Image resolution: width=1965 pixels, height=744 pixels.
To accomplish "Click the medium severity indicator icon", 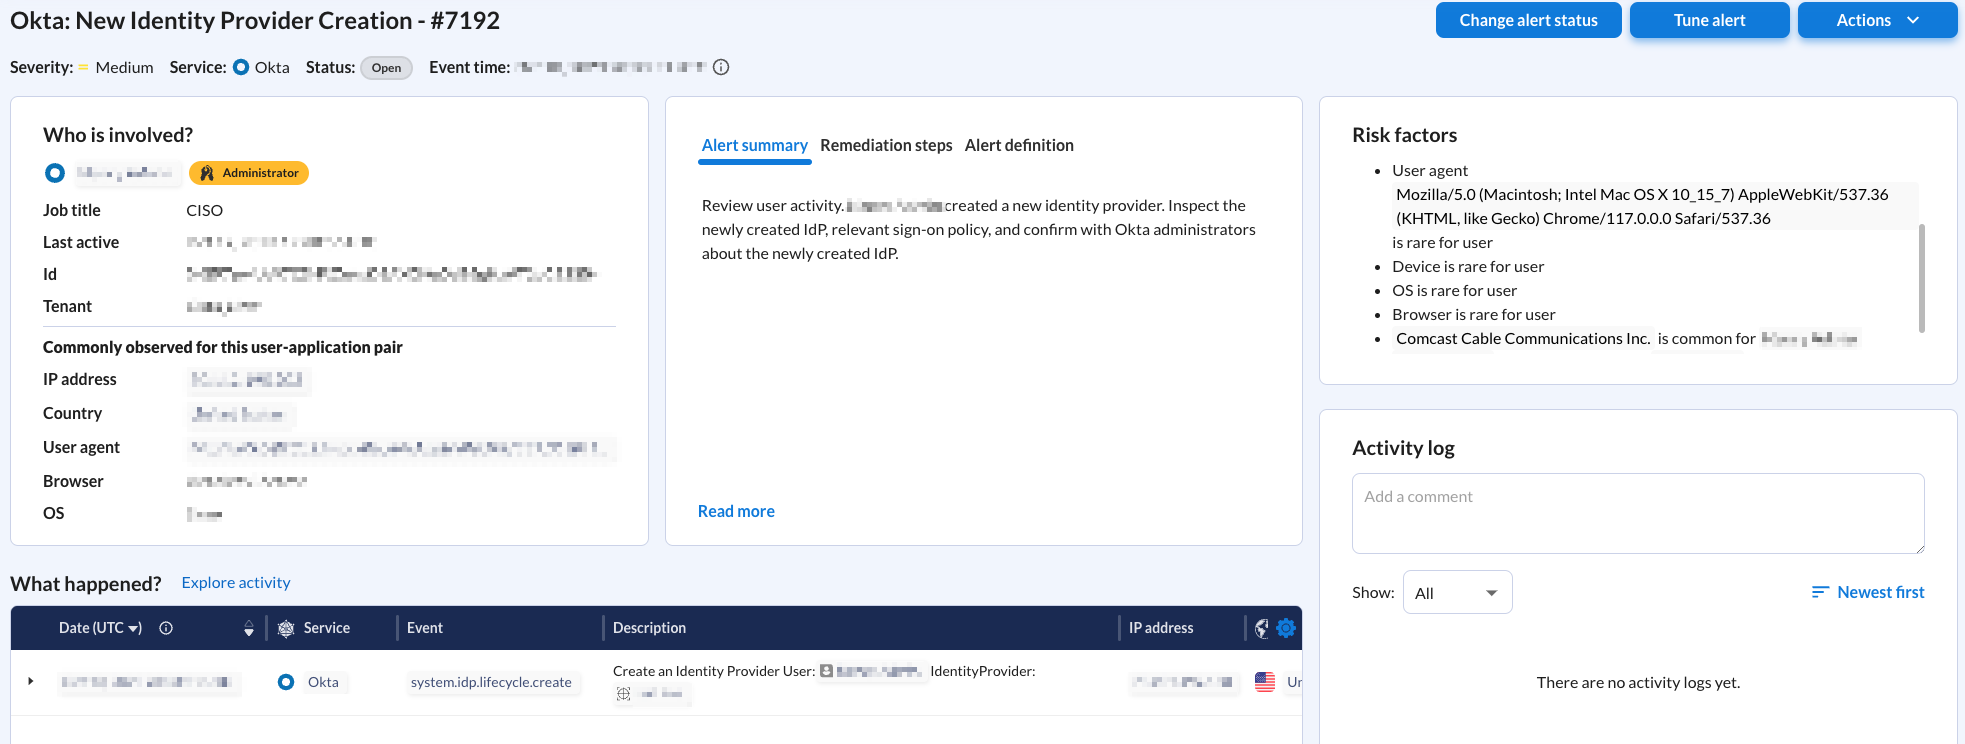I will [84, 68].
